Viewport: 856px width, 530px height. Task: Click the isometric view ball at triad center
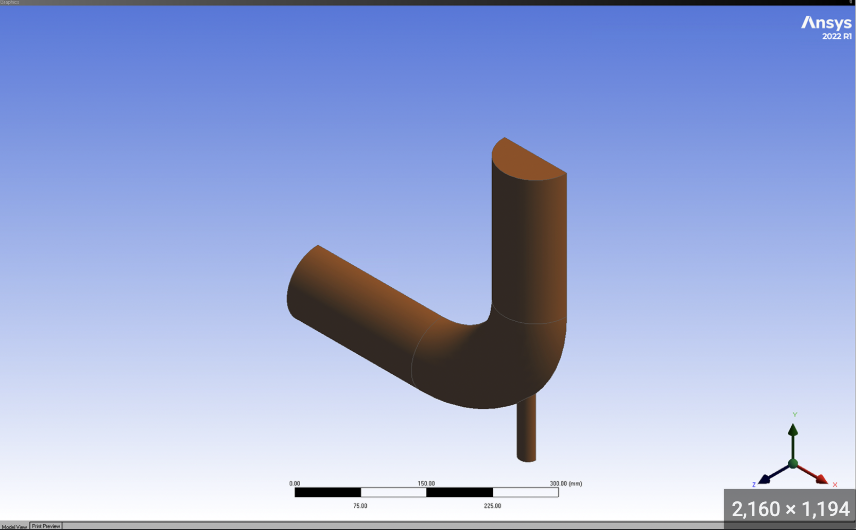[793, 464]
